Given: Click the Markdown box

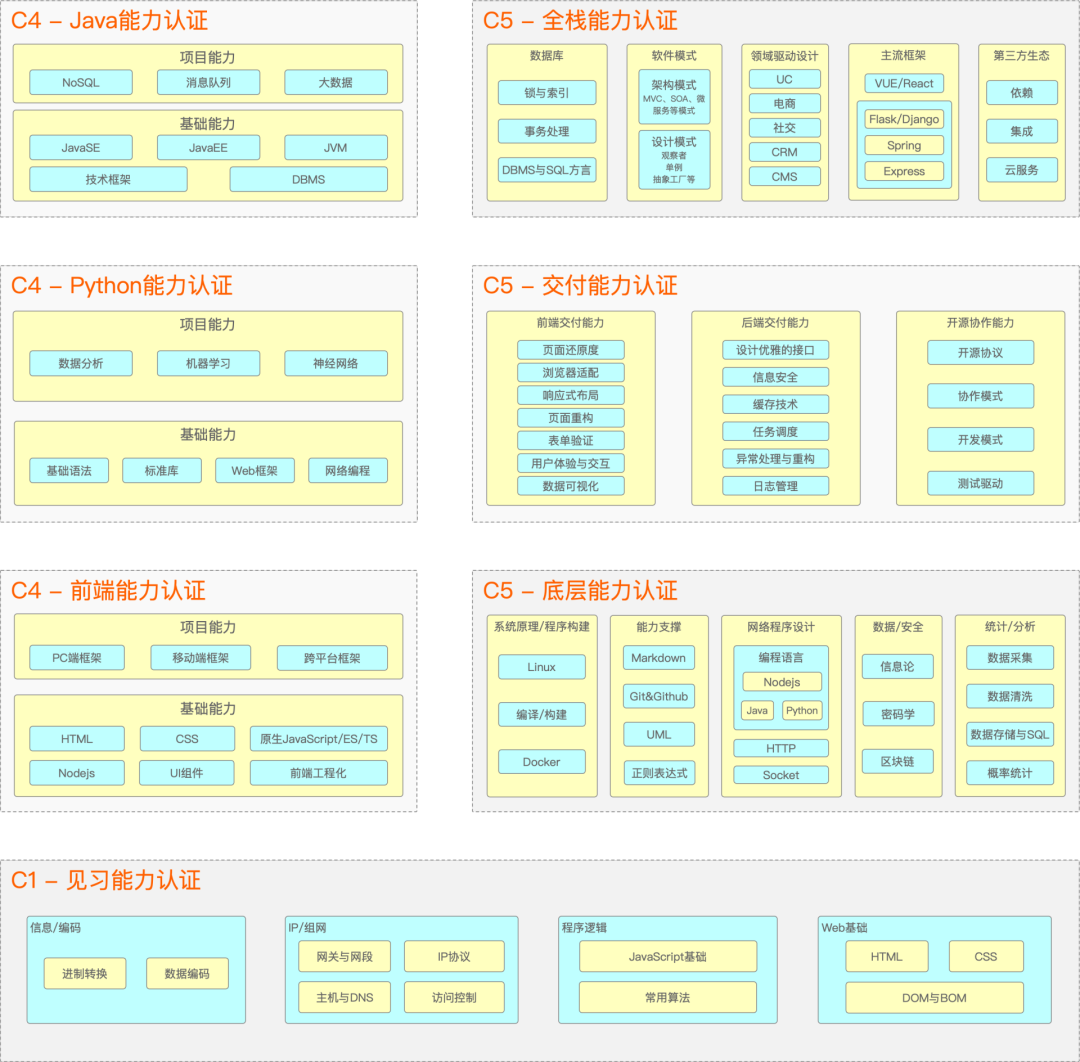Looking at the screenshot, I should [x=658, y=658].
